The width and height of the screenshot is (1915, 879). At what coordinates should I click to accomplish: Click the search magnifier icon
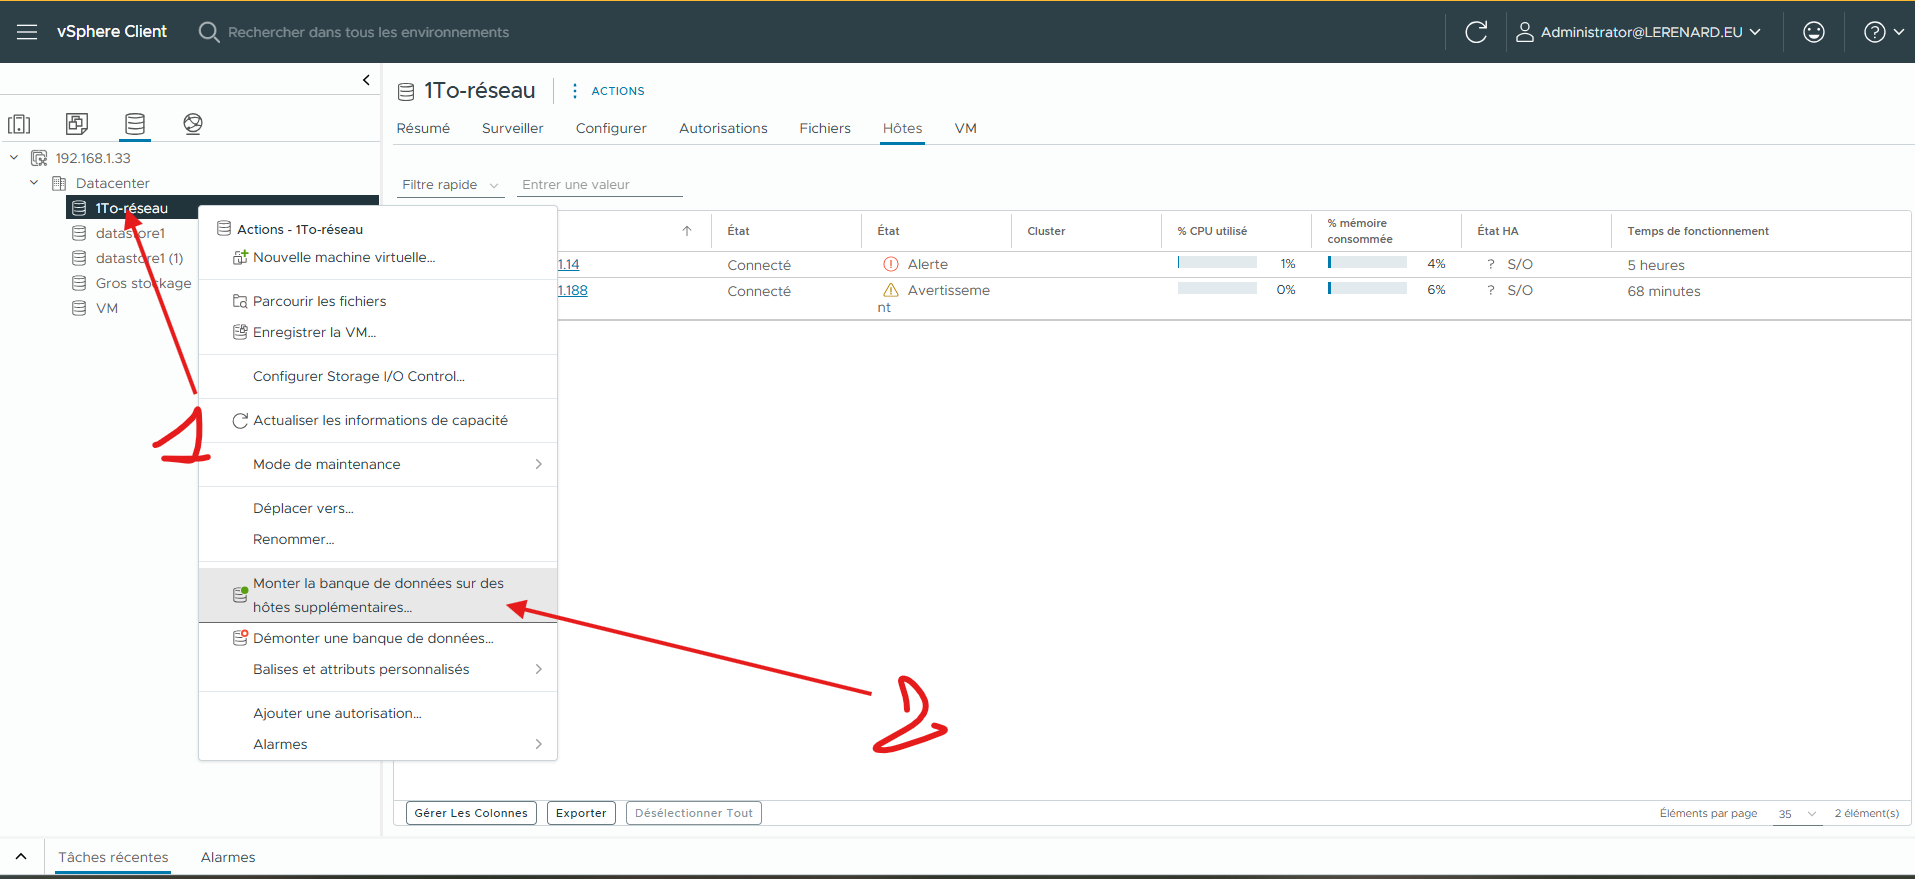tap(208, 32)
